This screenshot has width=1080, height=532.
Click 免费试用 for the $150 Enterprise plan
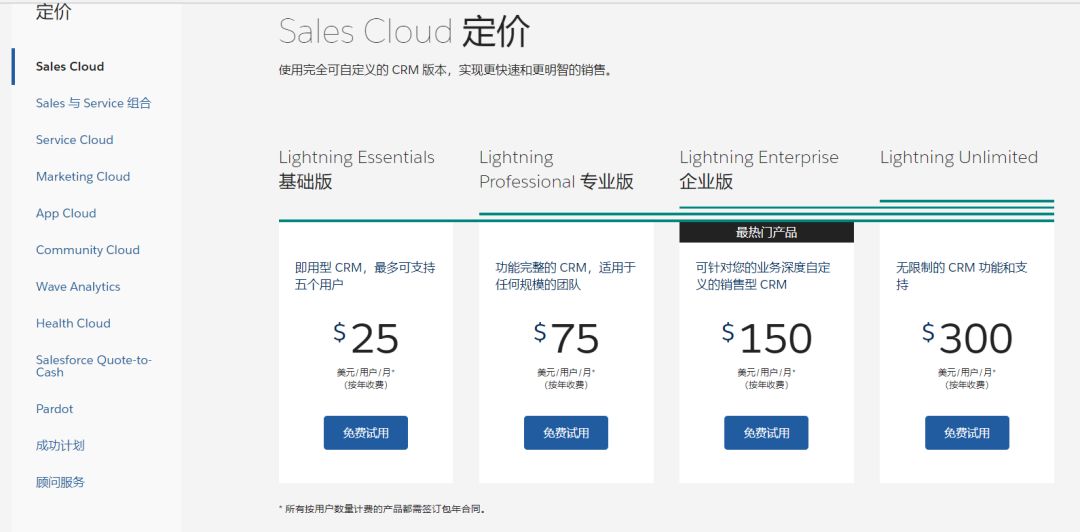click(x=766, y=433)
